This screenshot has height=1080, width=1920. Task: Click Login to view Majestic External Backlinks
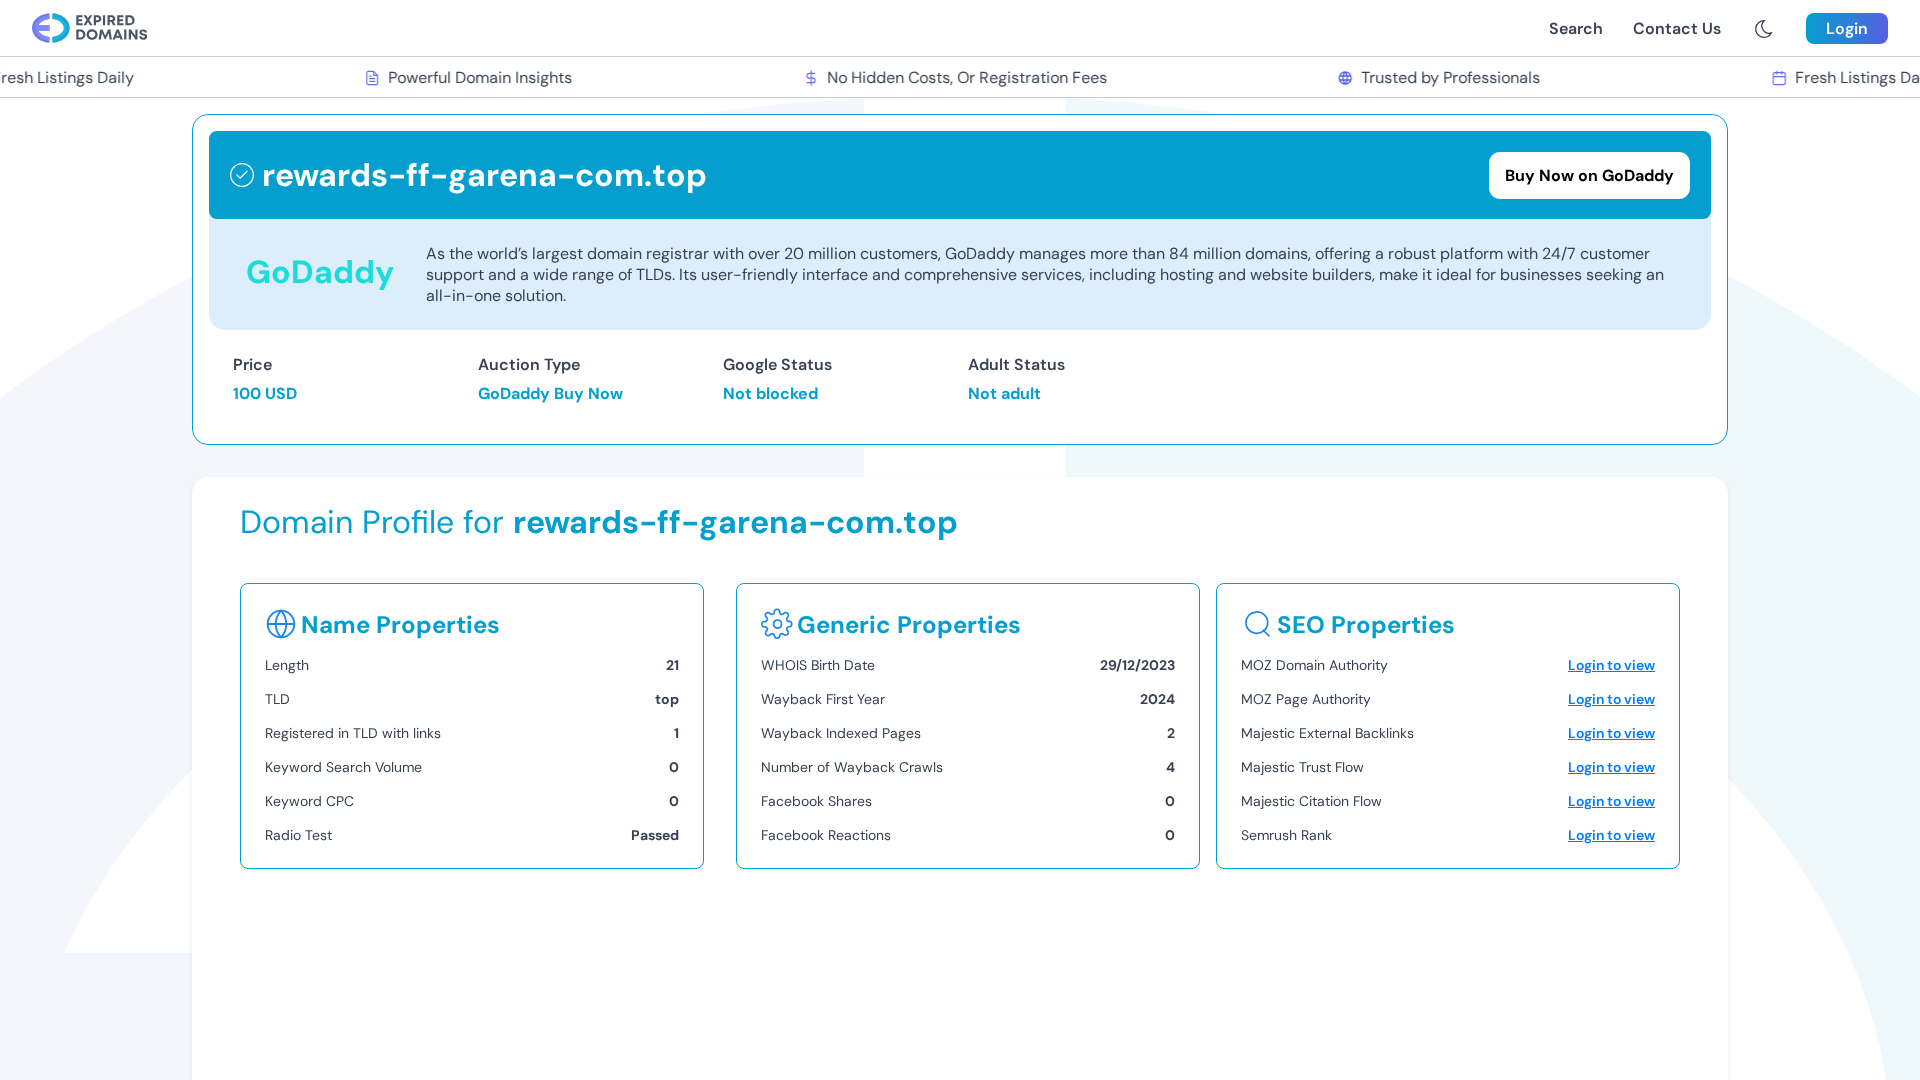[x=1611, y=734]
